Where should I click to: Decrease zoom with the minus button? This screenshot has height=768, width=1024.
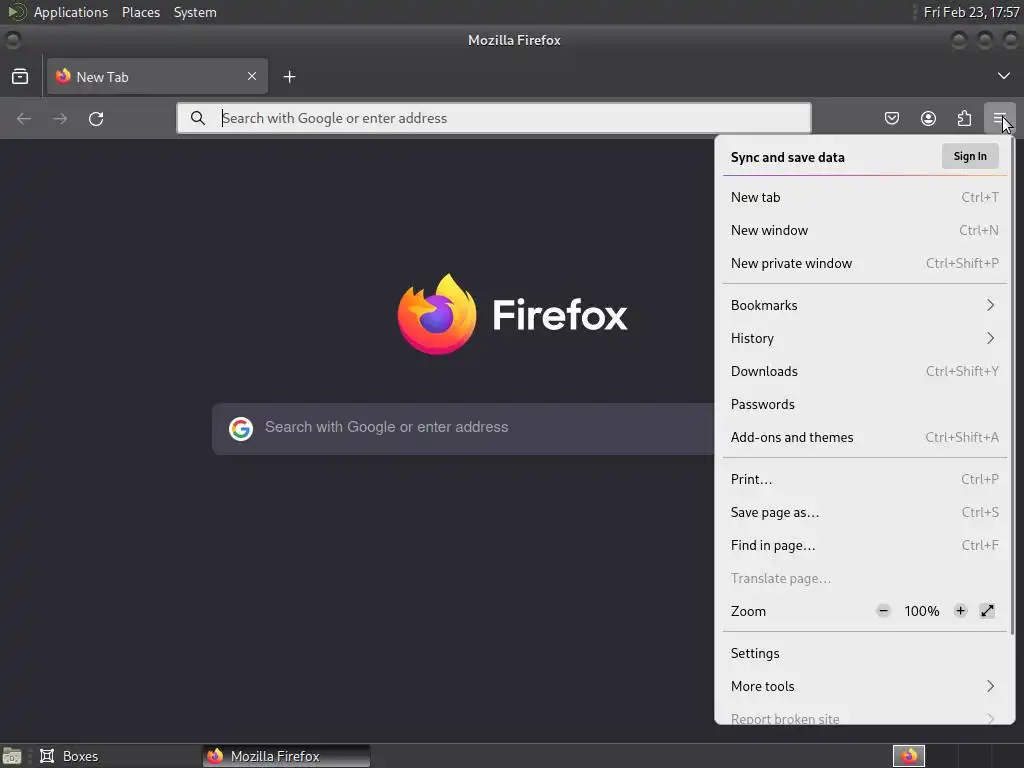point(883,611)
